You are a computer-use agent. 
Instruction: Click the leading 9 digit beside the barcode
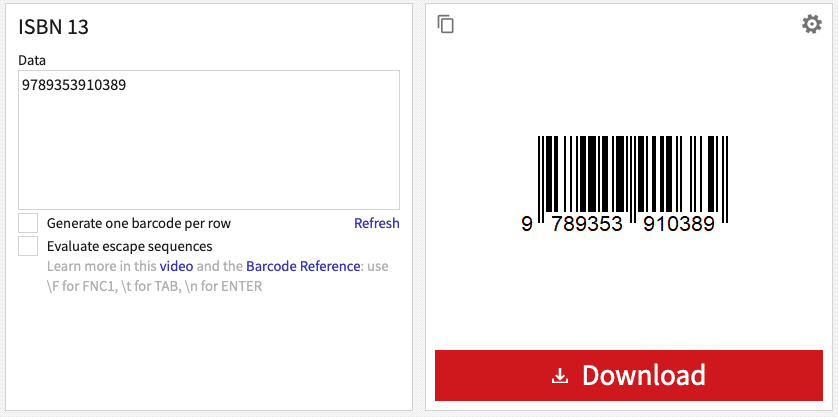[x=527, y=224]
